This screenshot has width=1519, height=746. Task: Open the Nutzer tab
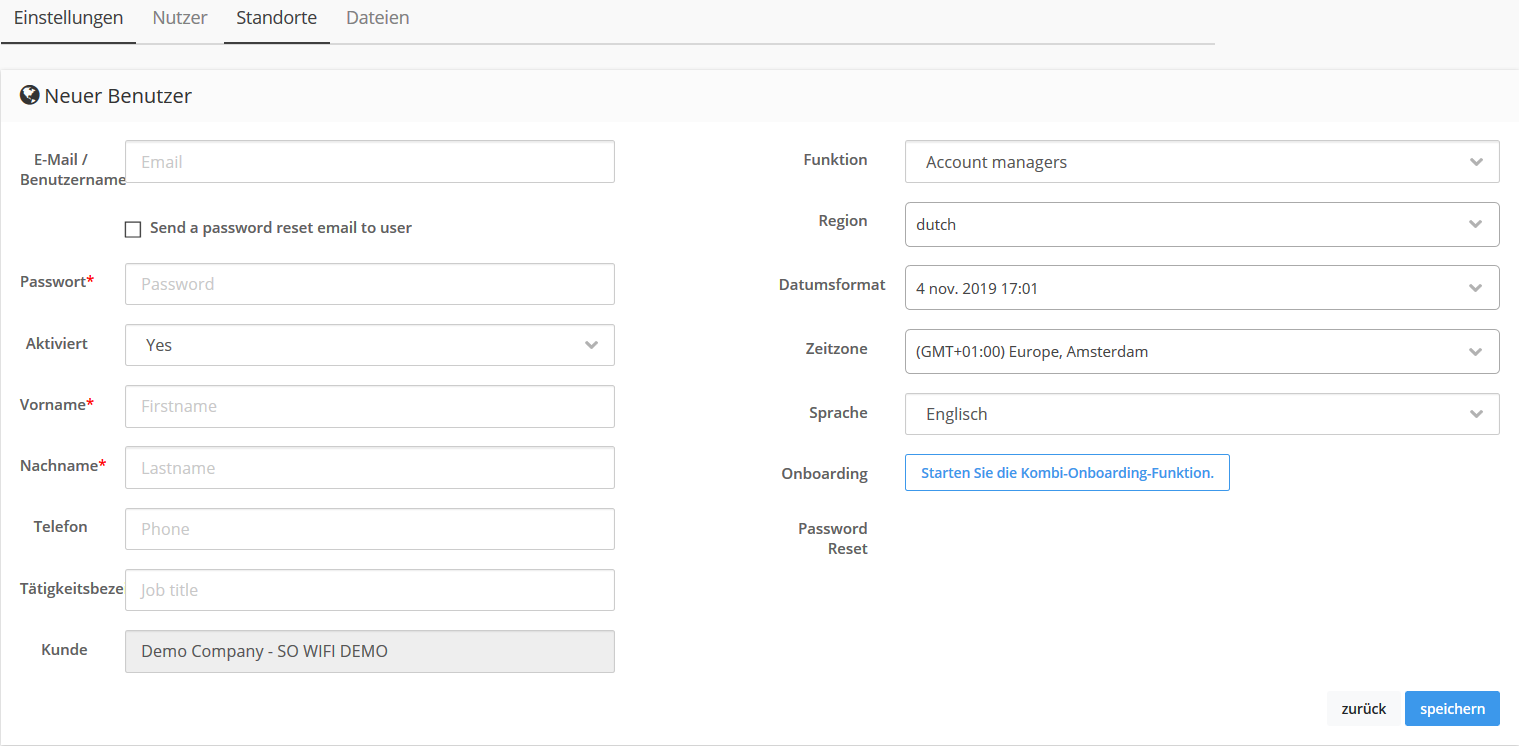click(x=180, y=18)
